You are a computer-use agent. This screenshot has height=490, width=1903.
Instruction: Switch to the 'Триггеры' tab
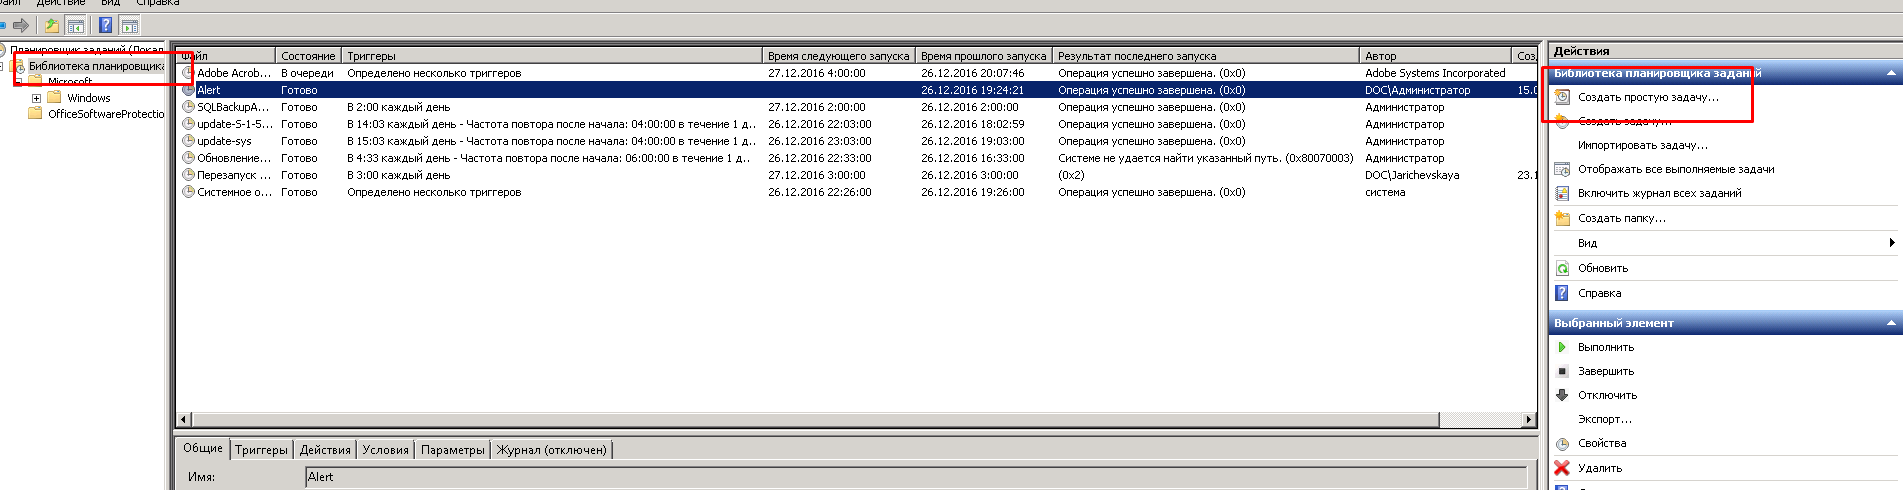pyautogui.click(x=261, y=450)
